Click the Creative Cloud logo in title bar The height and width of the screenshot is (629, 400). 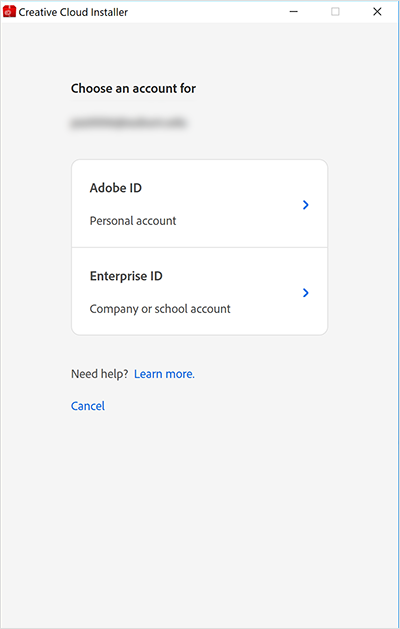point(9,12)
